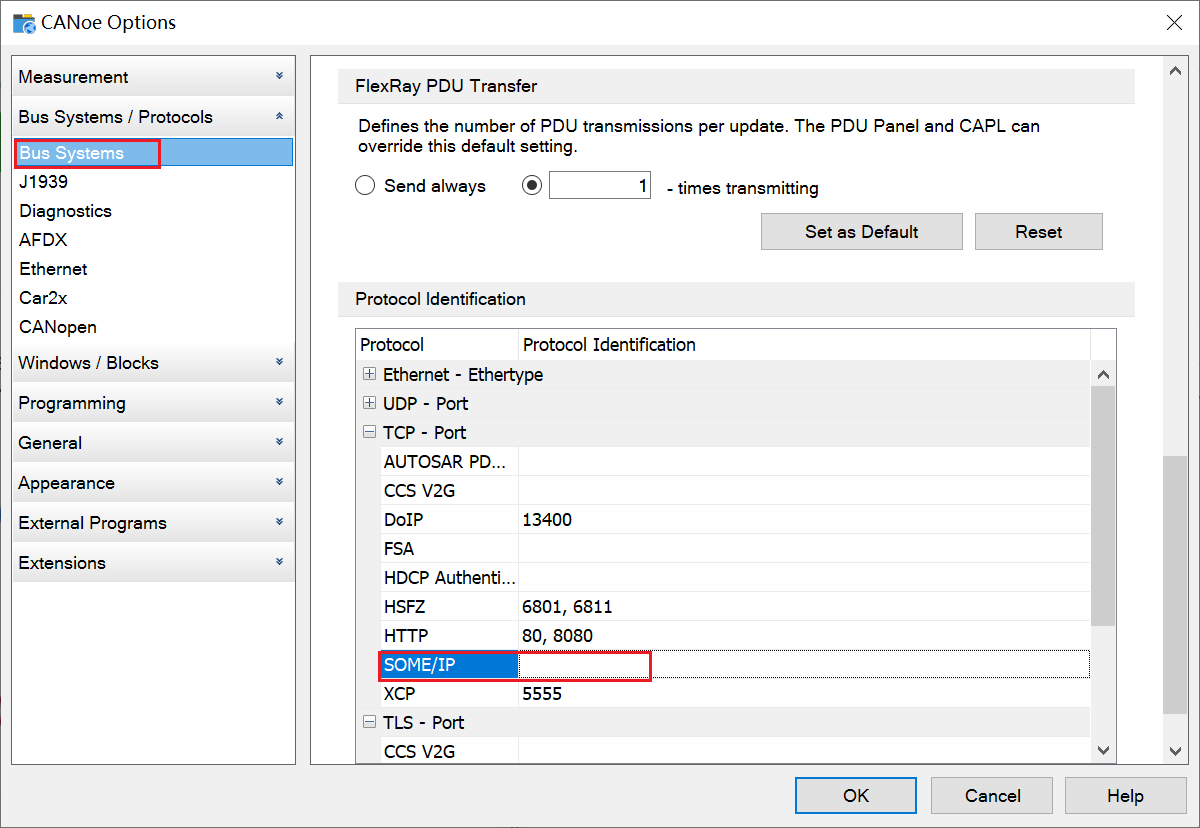Expand the Appearance section

click(154, 483)
